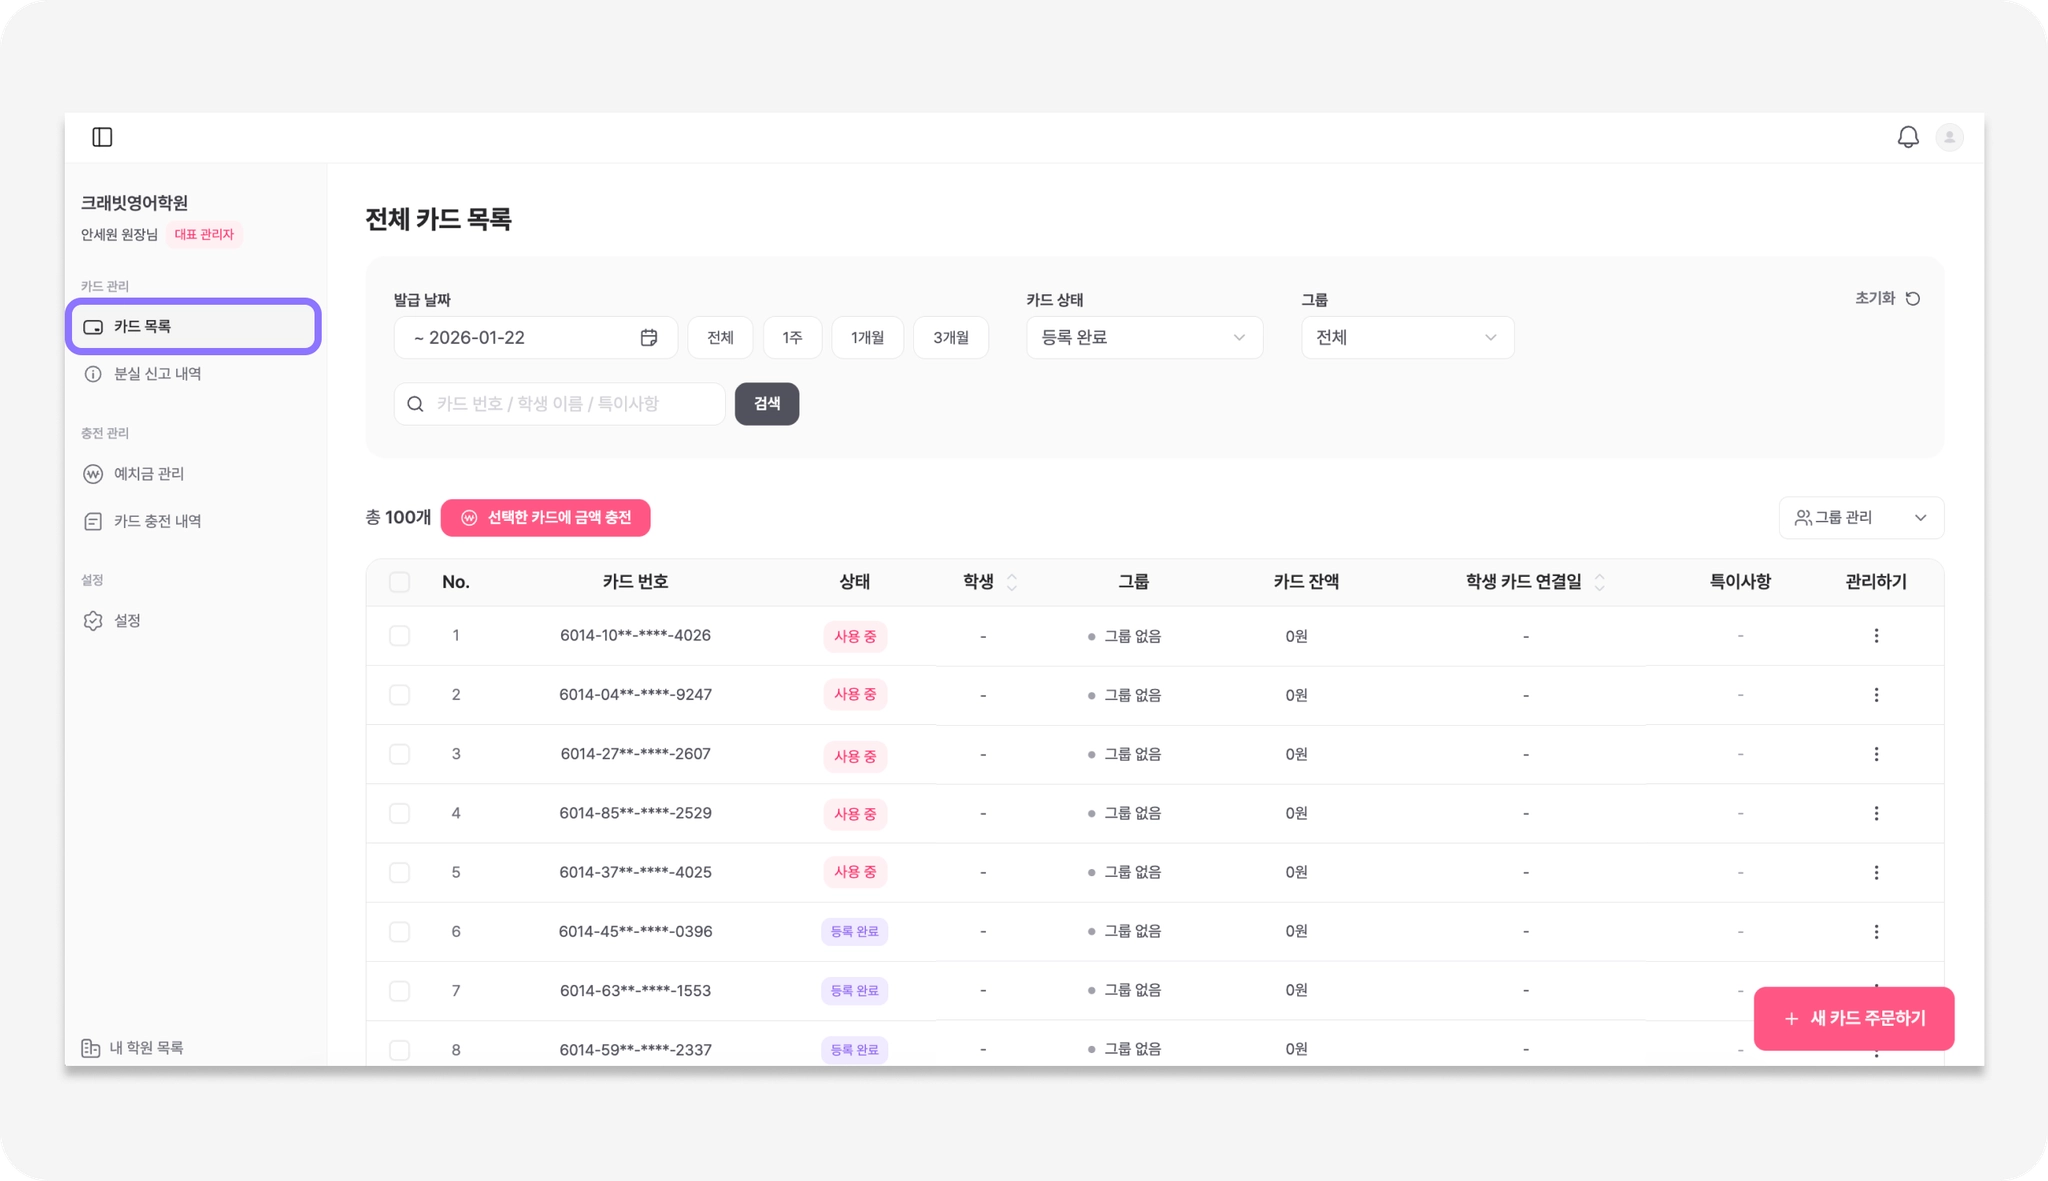This screenshot has width=2048, height=1181.
Task: Select checkbox for card 6014-45**-****-0396
Action: click(x=399, y=931)
